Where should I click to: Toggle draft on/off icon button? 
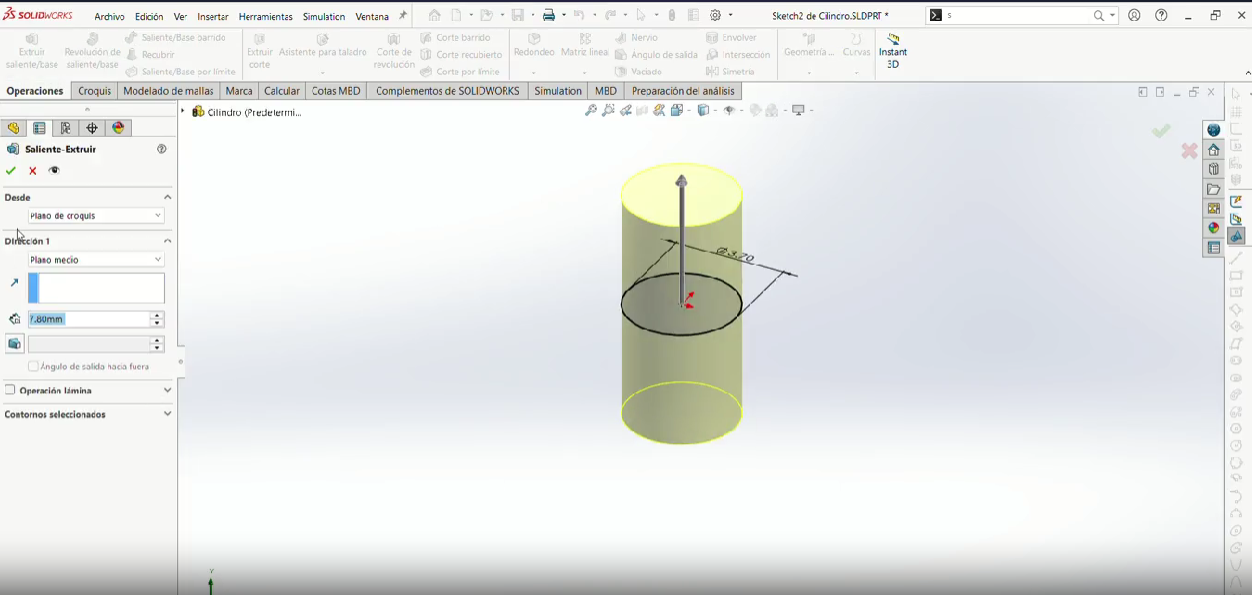[x=14, y=344]
